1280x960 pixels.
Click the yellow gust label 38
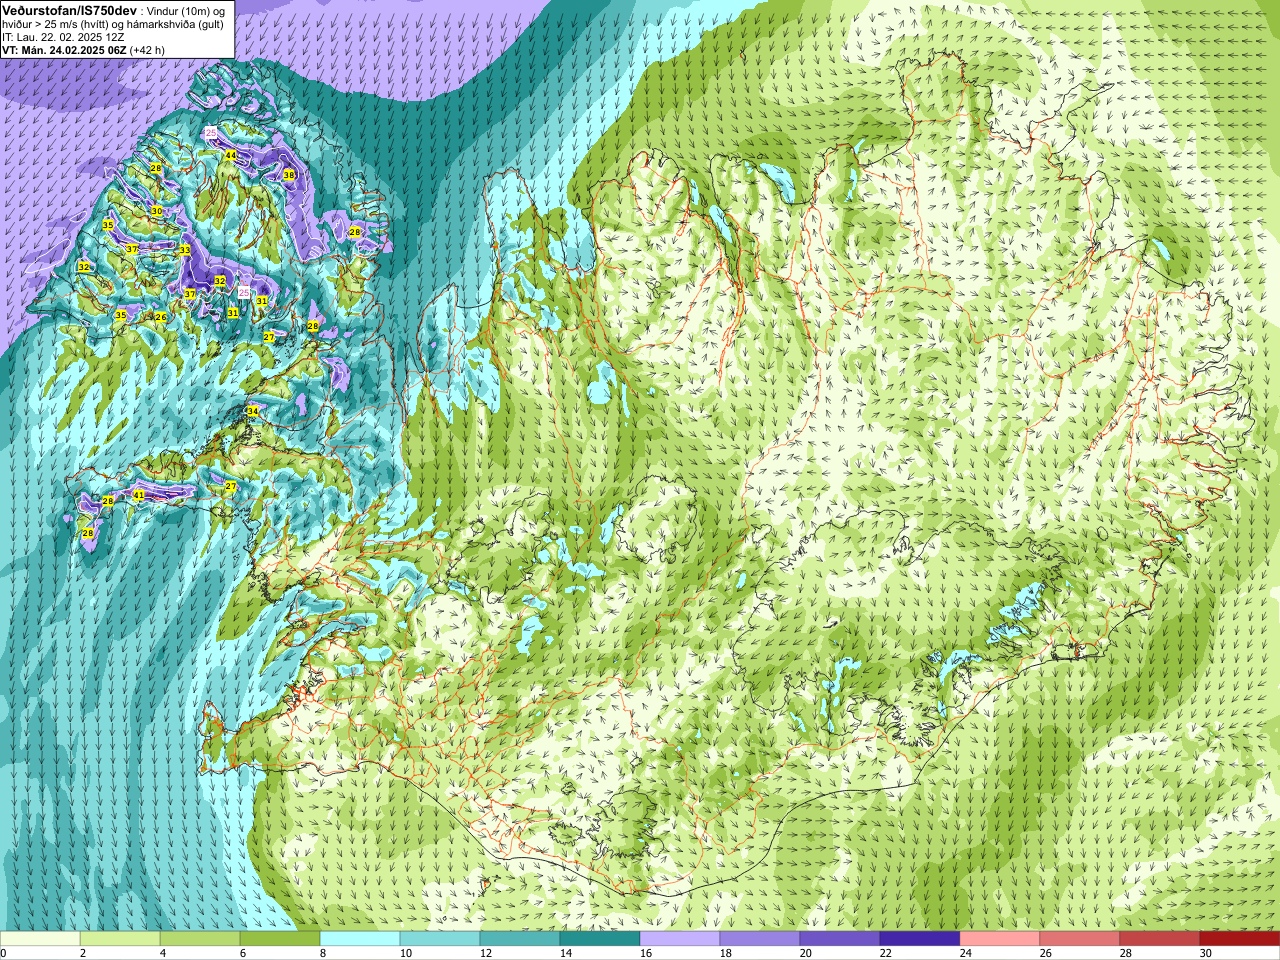tap(289, 175)
